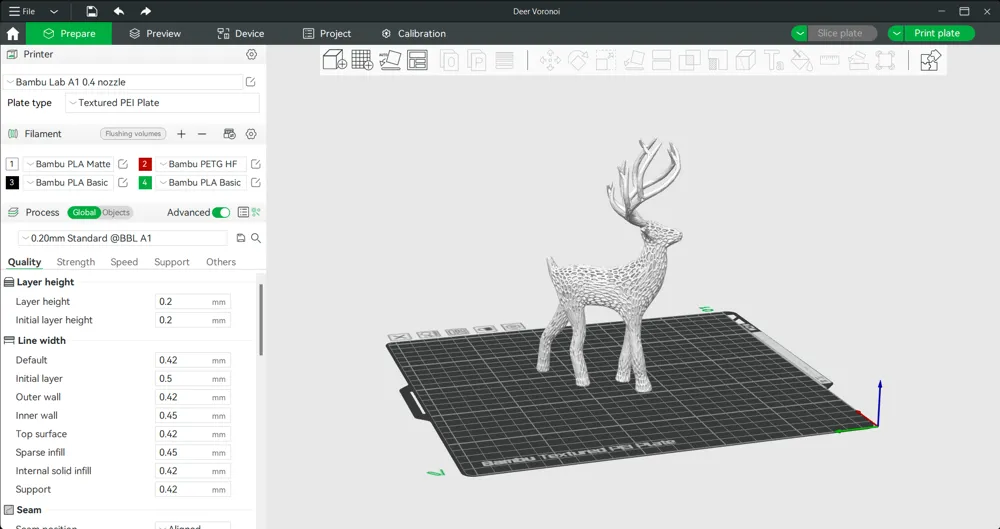Select the Measure ruler tool

pyautogui.click(x=829, y=61)
